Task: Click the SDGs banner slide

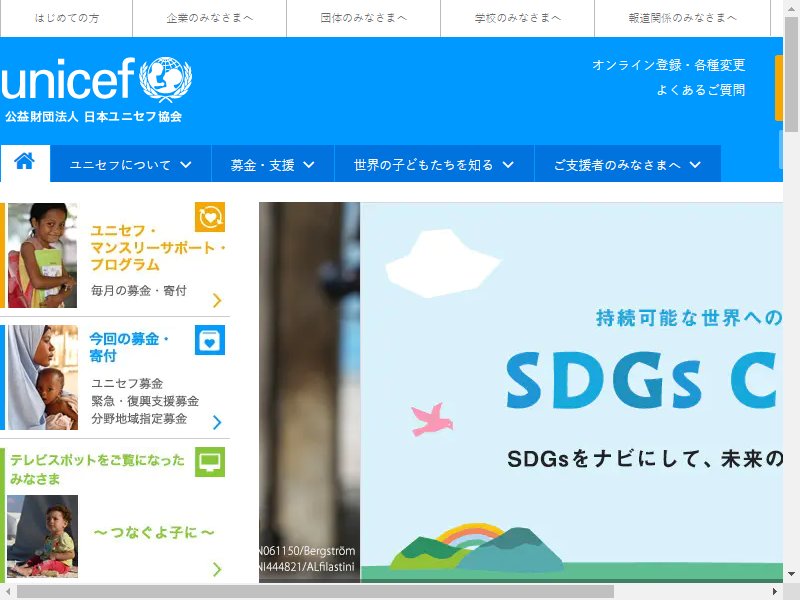Action: pyautogui.click(x=571, y=392)
